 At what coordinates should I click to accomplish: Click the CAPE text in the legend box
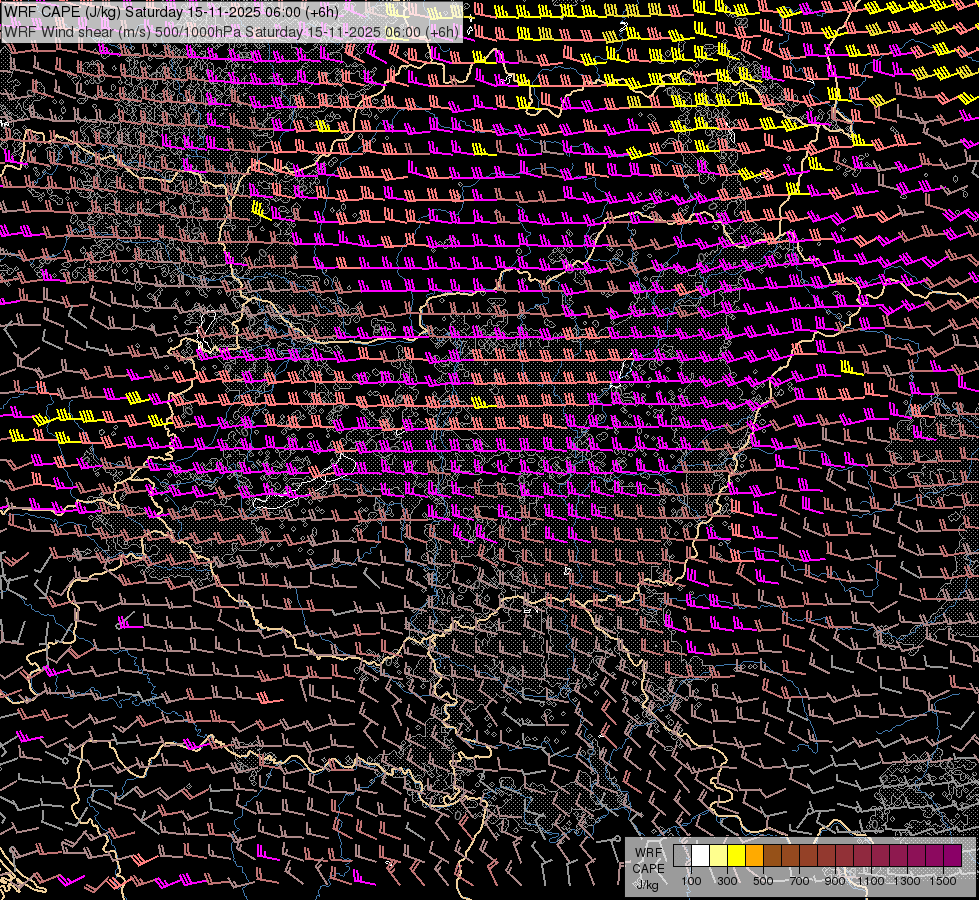pyautogui.click(x=649, y=869)
